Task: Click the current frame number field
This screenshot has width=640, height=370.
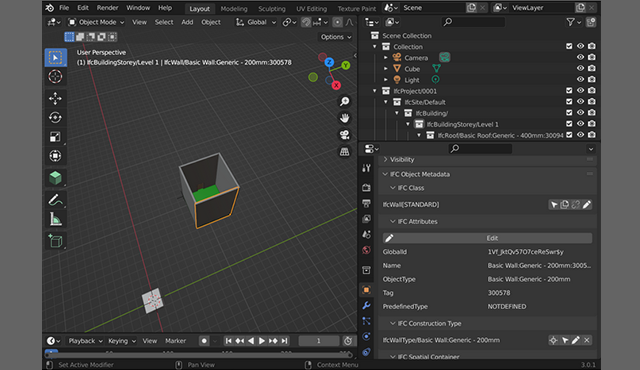Action: pos(319,341)
